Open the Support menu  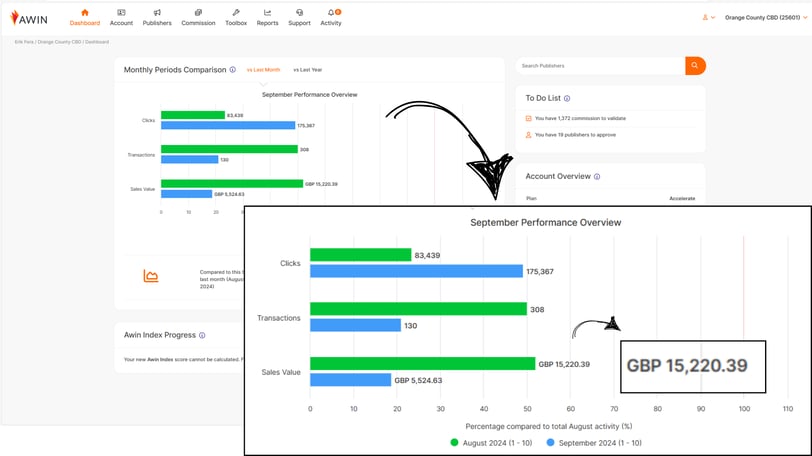[x=299, y=18]
